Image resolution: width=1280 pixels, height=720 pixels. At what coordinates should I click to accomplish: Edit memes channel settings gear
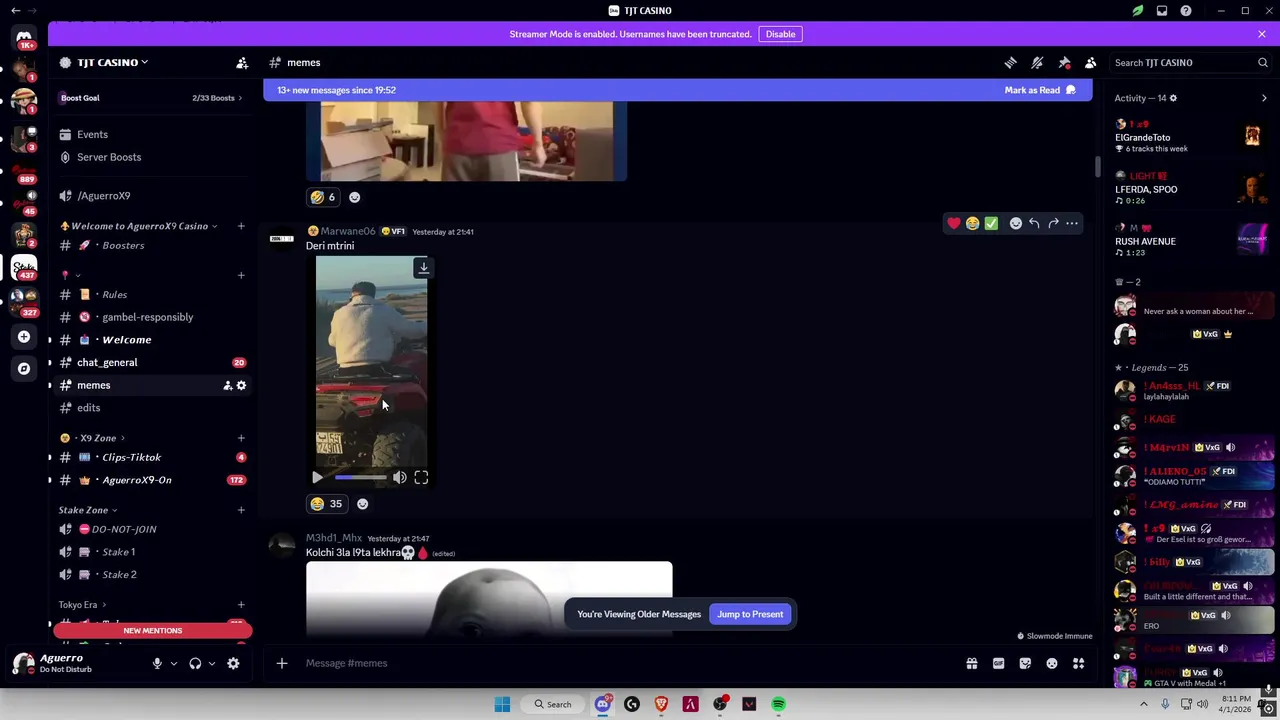[x=241, y=385]
